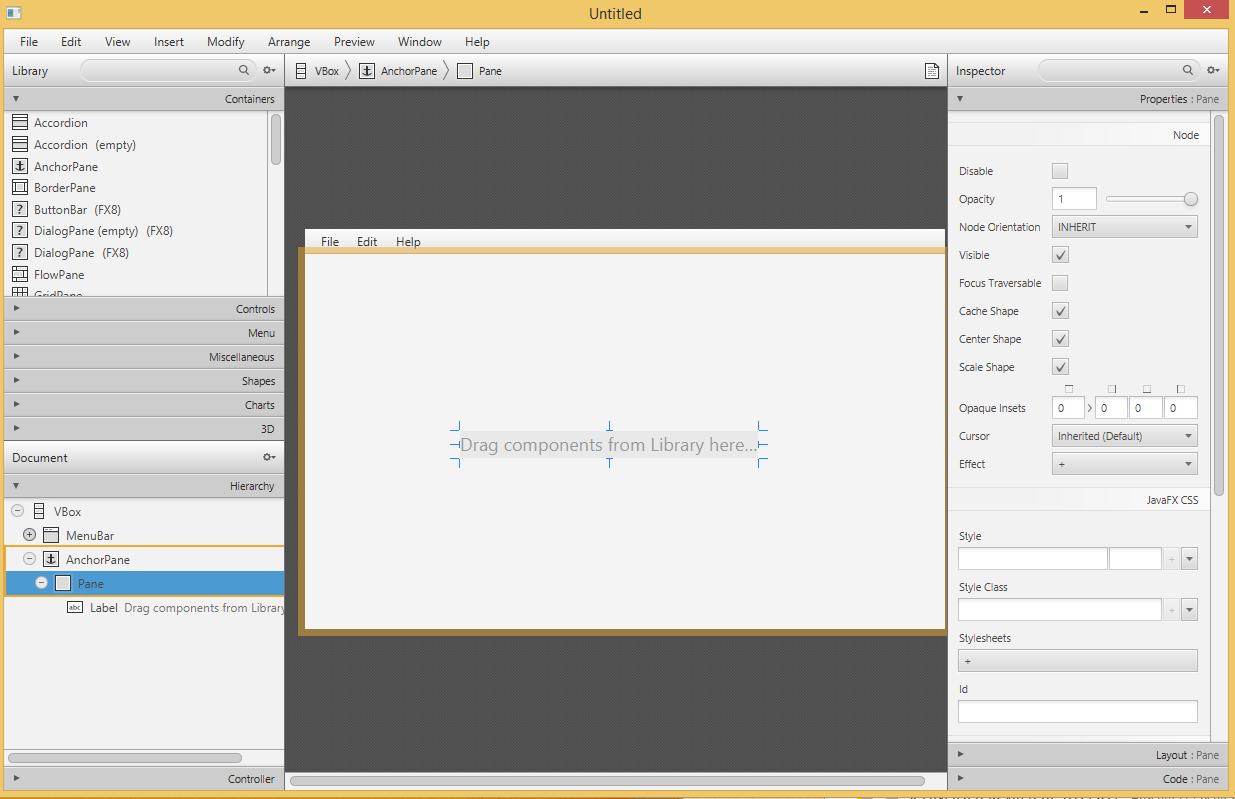Select the Accordion icon in Containers

click(x=21, y=122)
